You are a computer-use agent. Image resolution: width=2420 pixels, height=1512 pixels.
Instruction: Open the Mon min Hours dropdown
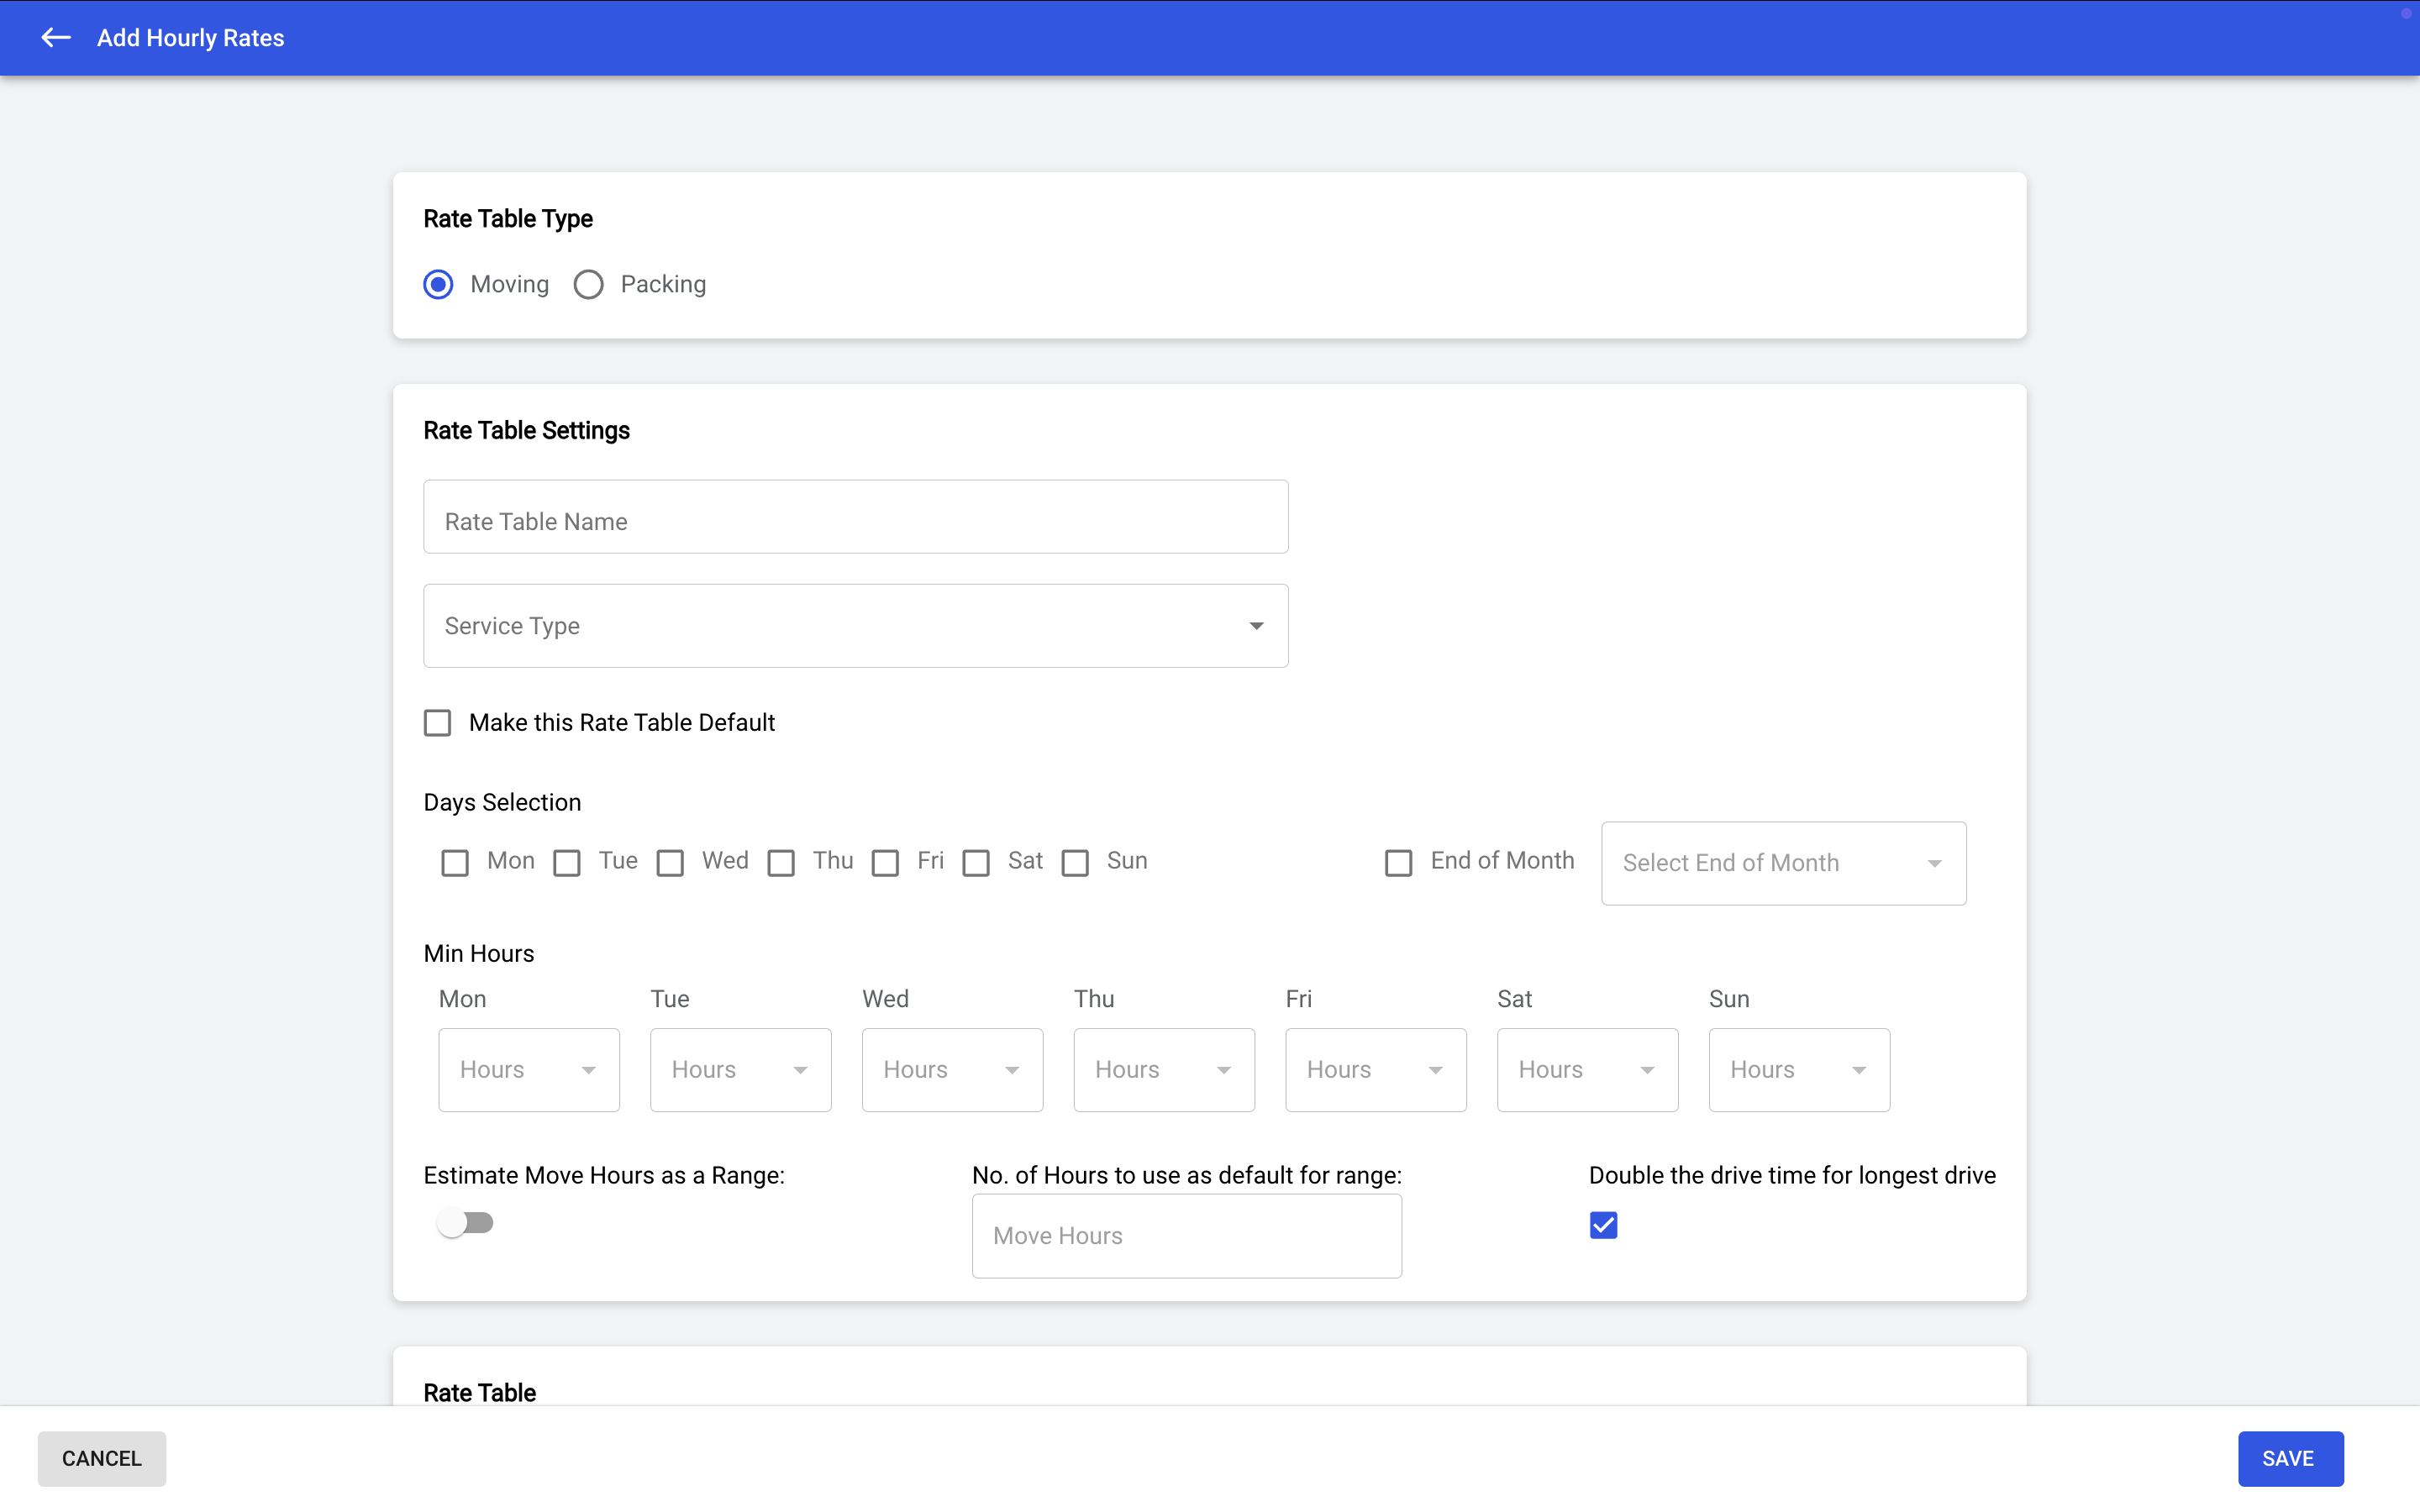point(528,1070)
